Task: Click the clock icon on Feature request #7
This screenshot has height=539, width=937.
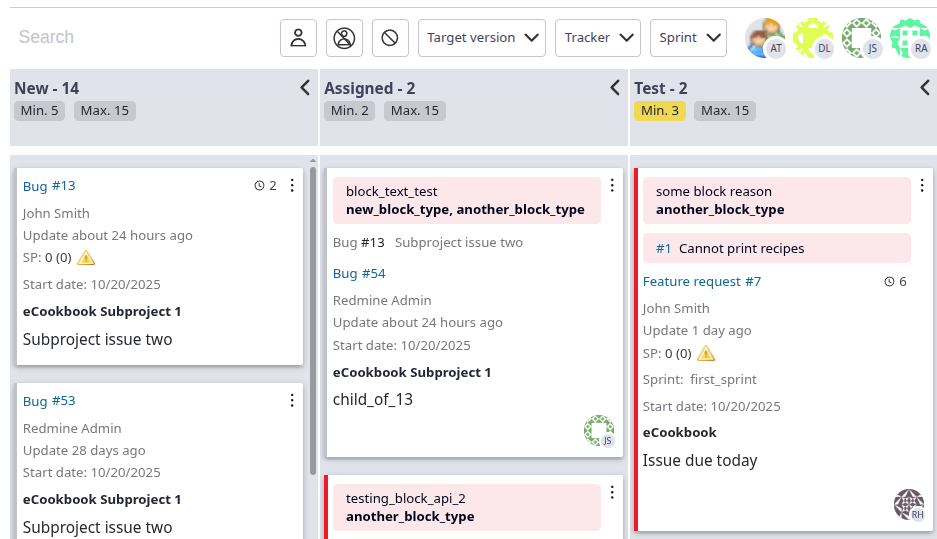Action: coord(890,282)
